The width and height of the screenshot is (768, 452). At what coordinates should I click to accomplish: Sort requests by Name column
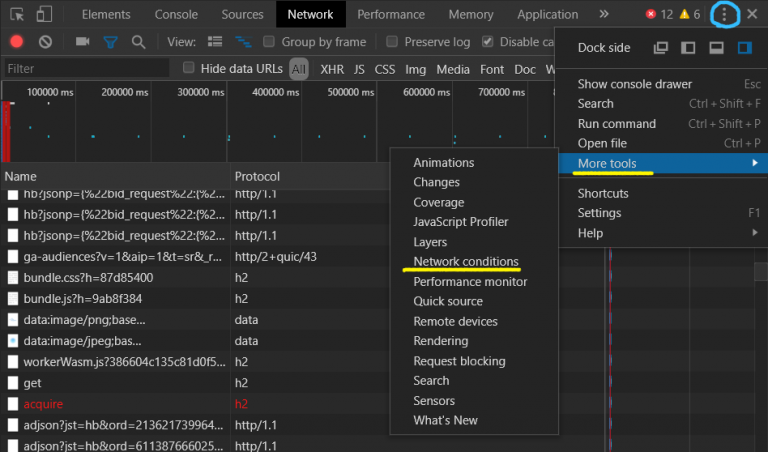pos(116,176)
